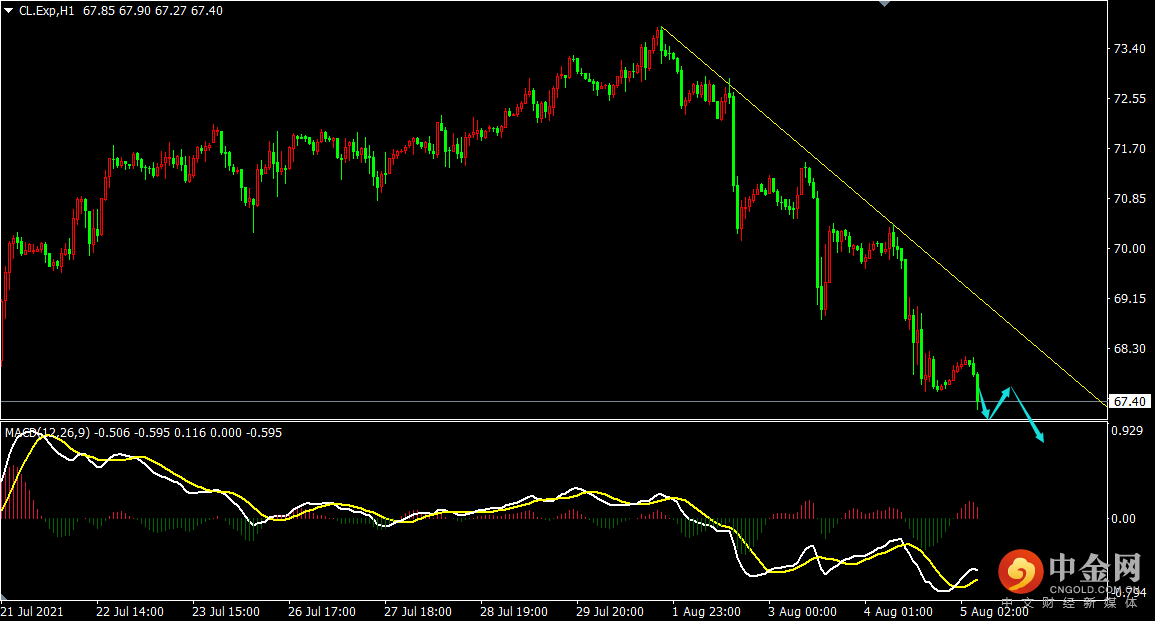The image size is (1155, 621).
Task: Click the MACD(12,26,9) indicator label
Action: tap(48, 432)
